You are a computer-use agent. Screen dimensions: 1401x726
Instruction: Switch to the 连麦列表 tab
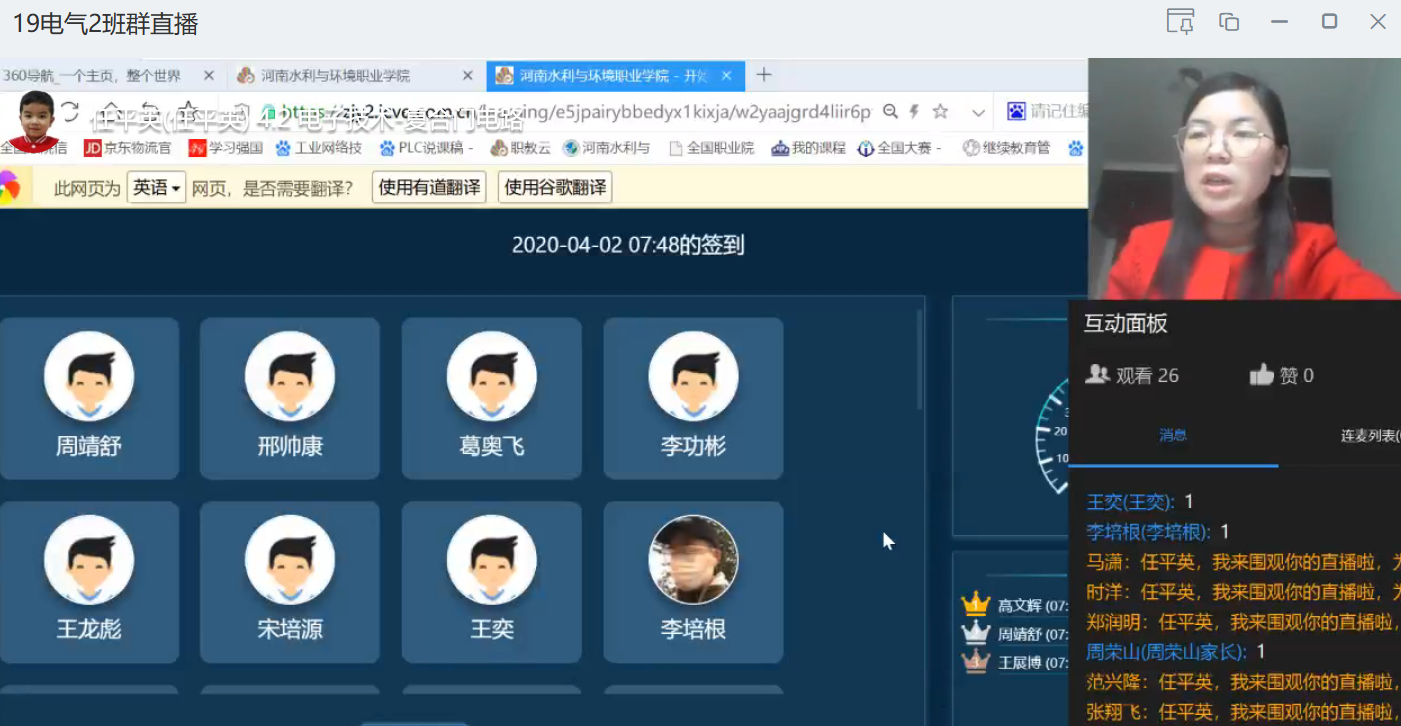(1368, 435)
